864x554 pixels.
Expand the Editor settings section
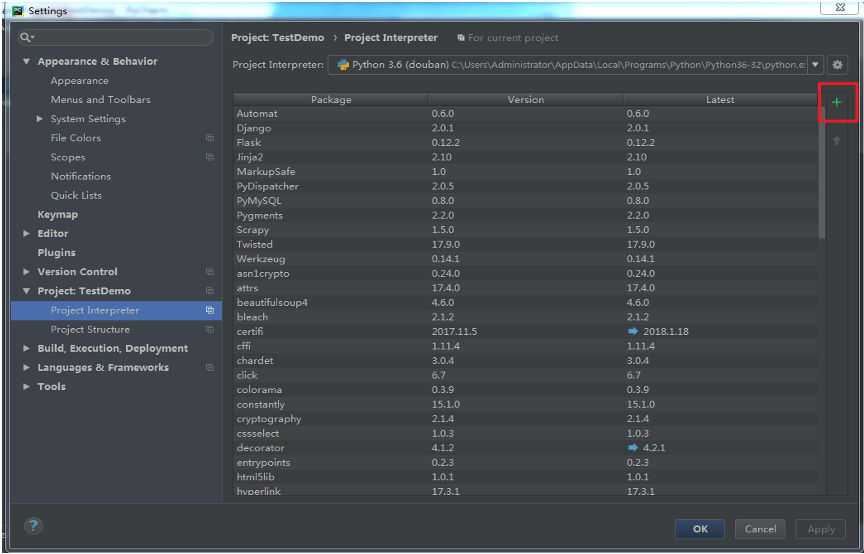point(26,234)
